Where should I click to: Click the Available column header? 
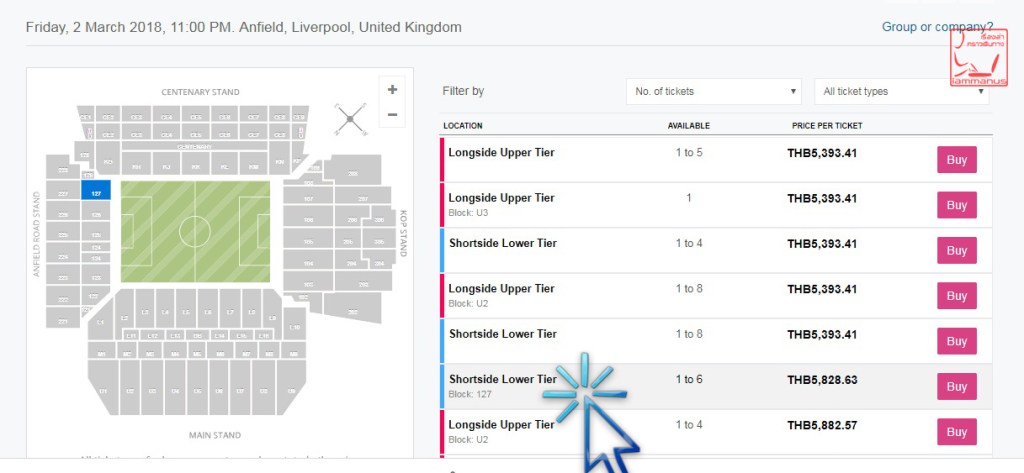click(x=688, y=126)
